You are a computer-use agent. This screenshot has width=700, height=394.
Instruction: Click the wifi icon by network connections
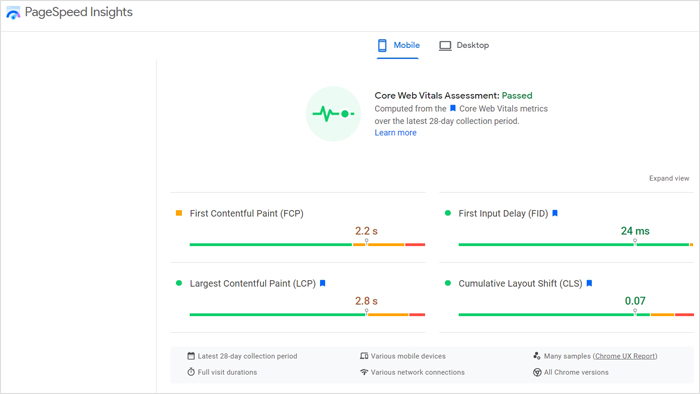click(x=364, y=372)
